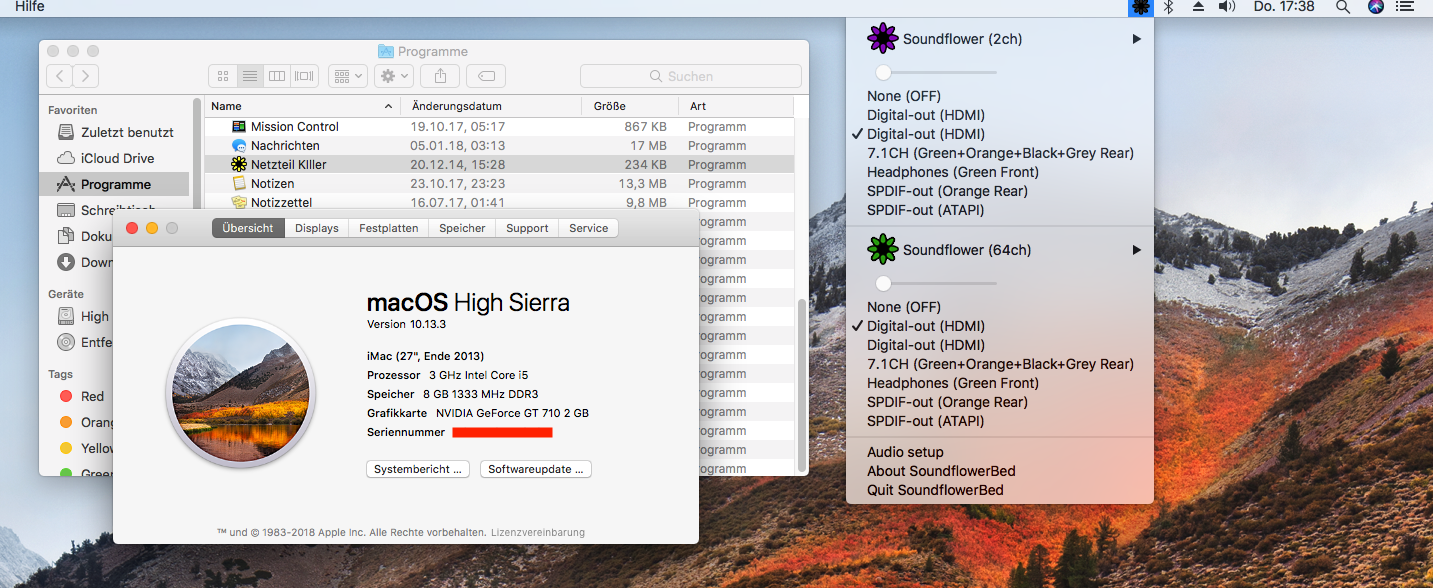Switch Finder to column view
This screenshot has height=588, width=1433.
[277, 76]
